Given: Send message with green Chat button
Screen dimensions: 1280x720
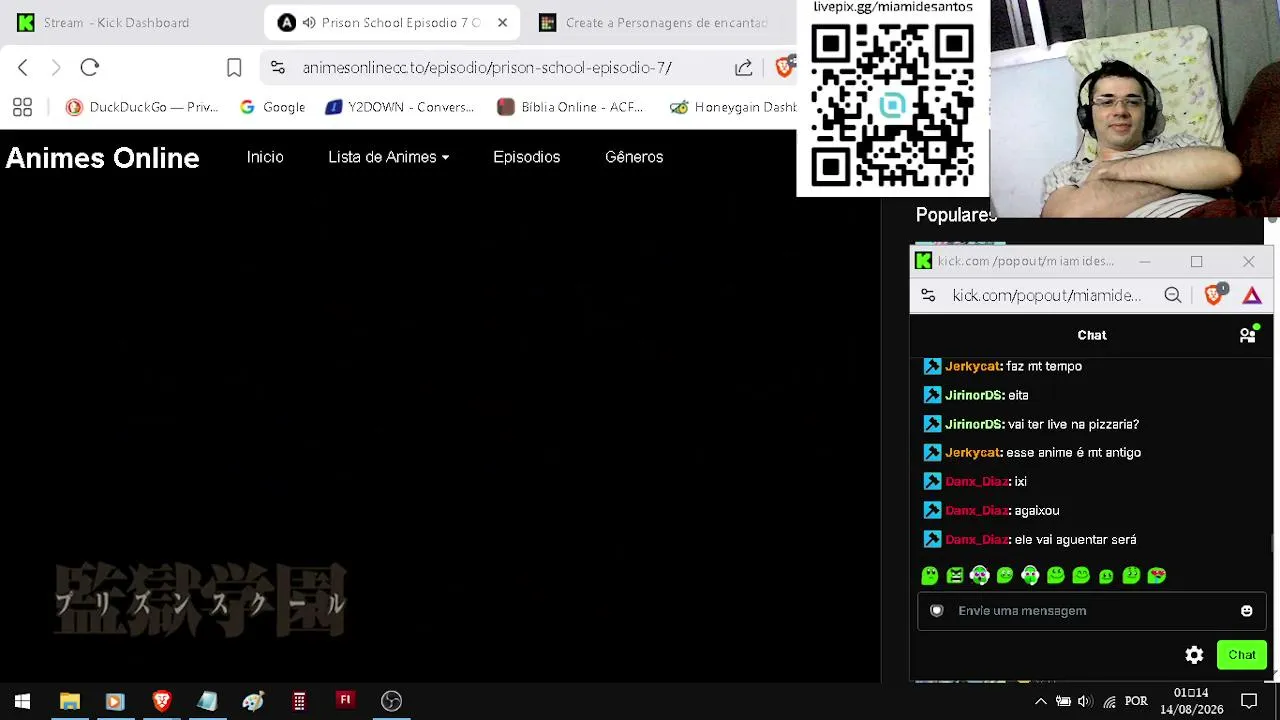Looking at the screenshot, I should (x=1242, y=655).
